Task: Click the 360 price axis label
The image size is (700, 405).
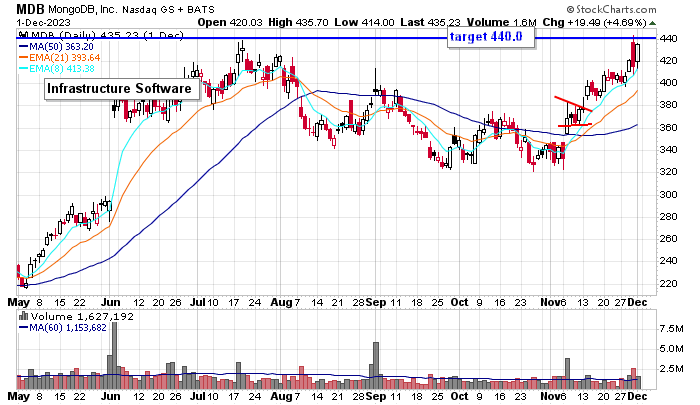Action: [x=669, y=127]
